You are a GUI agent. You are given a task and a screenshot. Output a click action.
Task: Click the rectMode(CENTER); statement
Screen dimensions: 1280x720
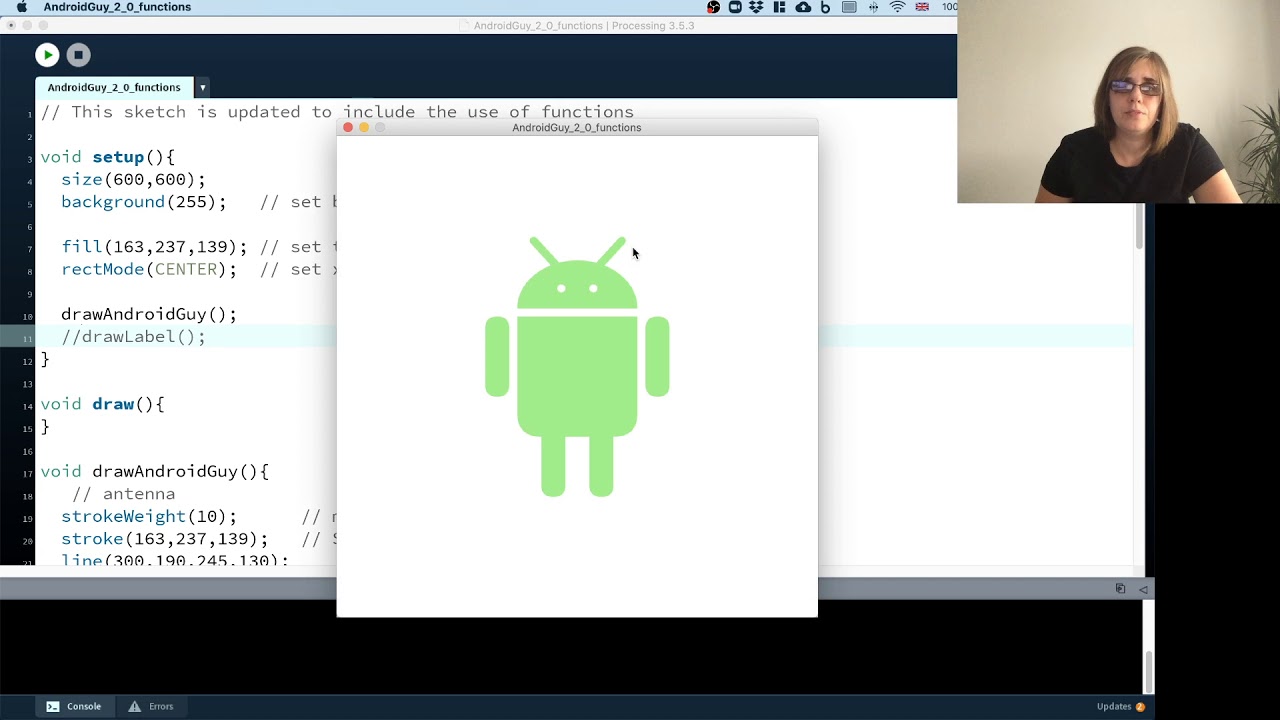pyautogui.click(x=149, y=269)
